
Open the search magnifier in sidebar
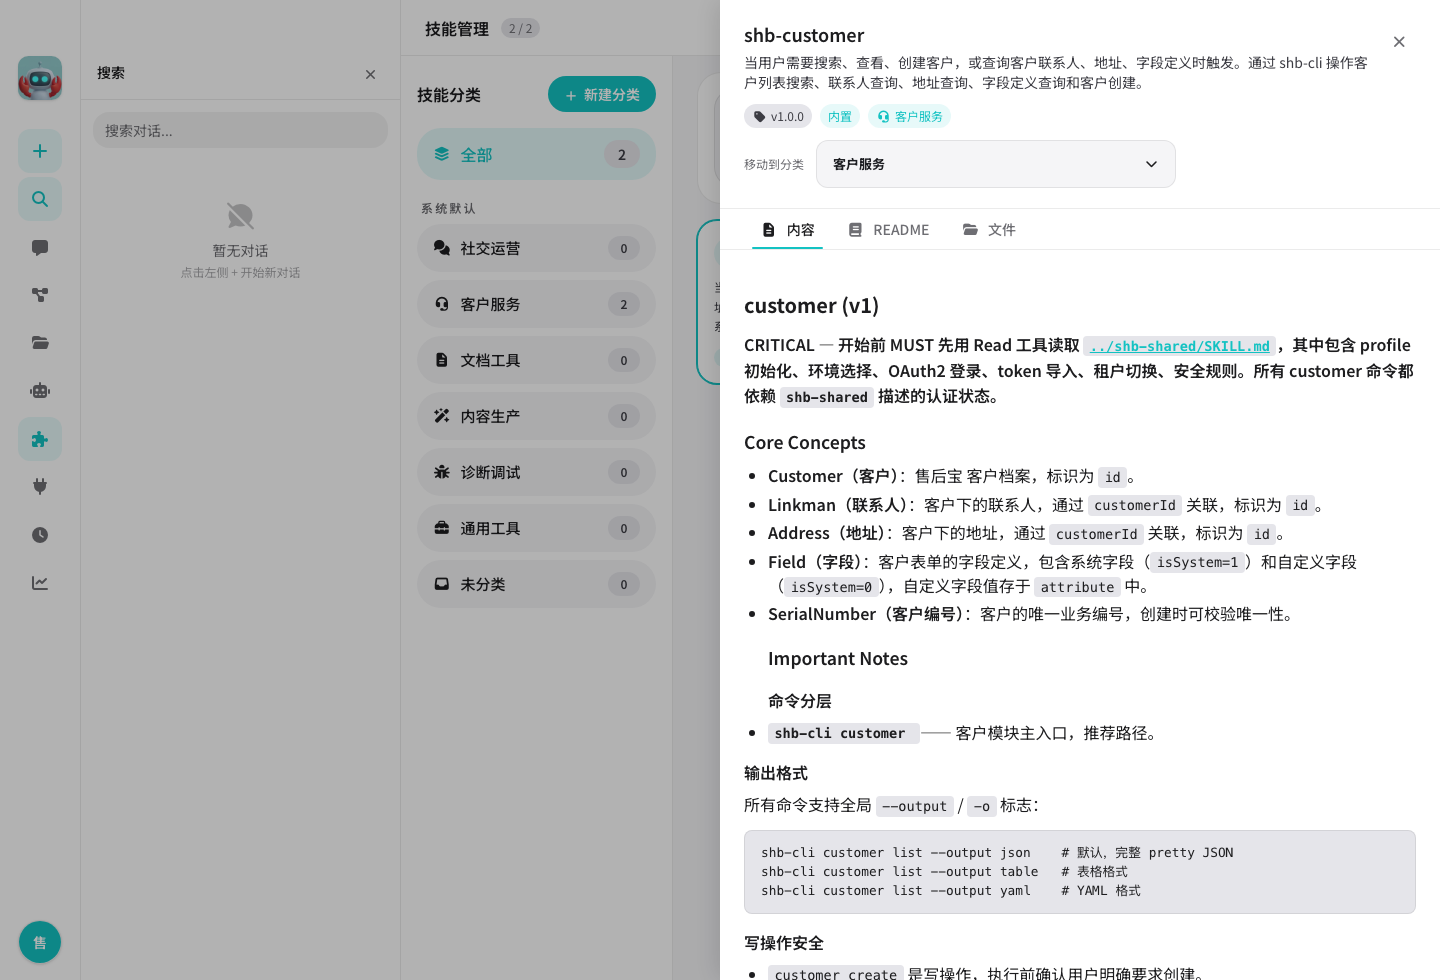click(40, 199)
